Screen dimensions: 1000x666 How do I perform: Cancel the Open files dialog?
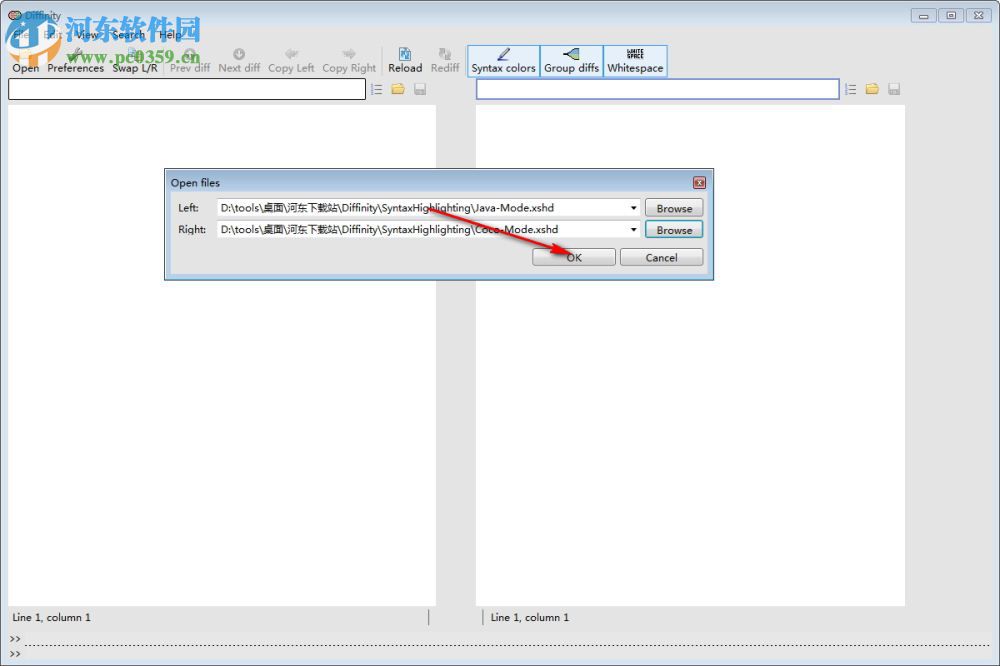click(x=661, y=257)
